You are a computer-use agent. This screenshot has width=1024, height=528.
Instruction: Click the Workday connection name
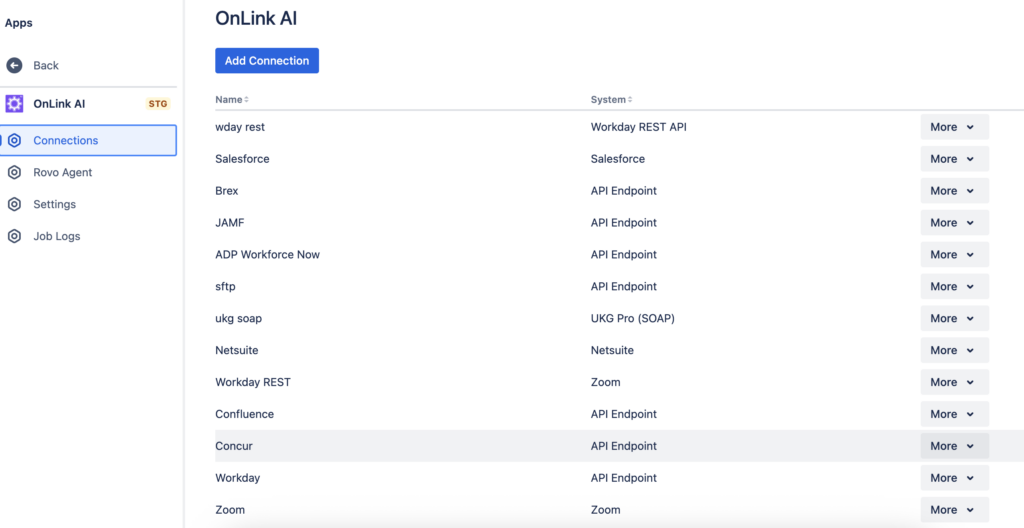[x=238, y=478]
